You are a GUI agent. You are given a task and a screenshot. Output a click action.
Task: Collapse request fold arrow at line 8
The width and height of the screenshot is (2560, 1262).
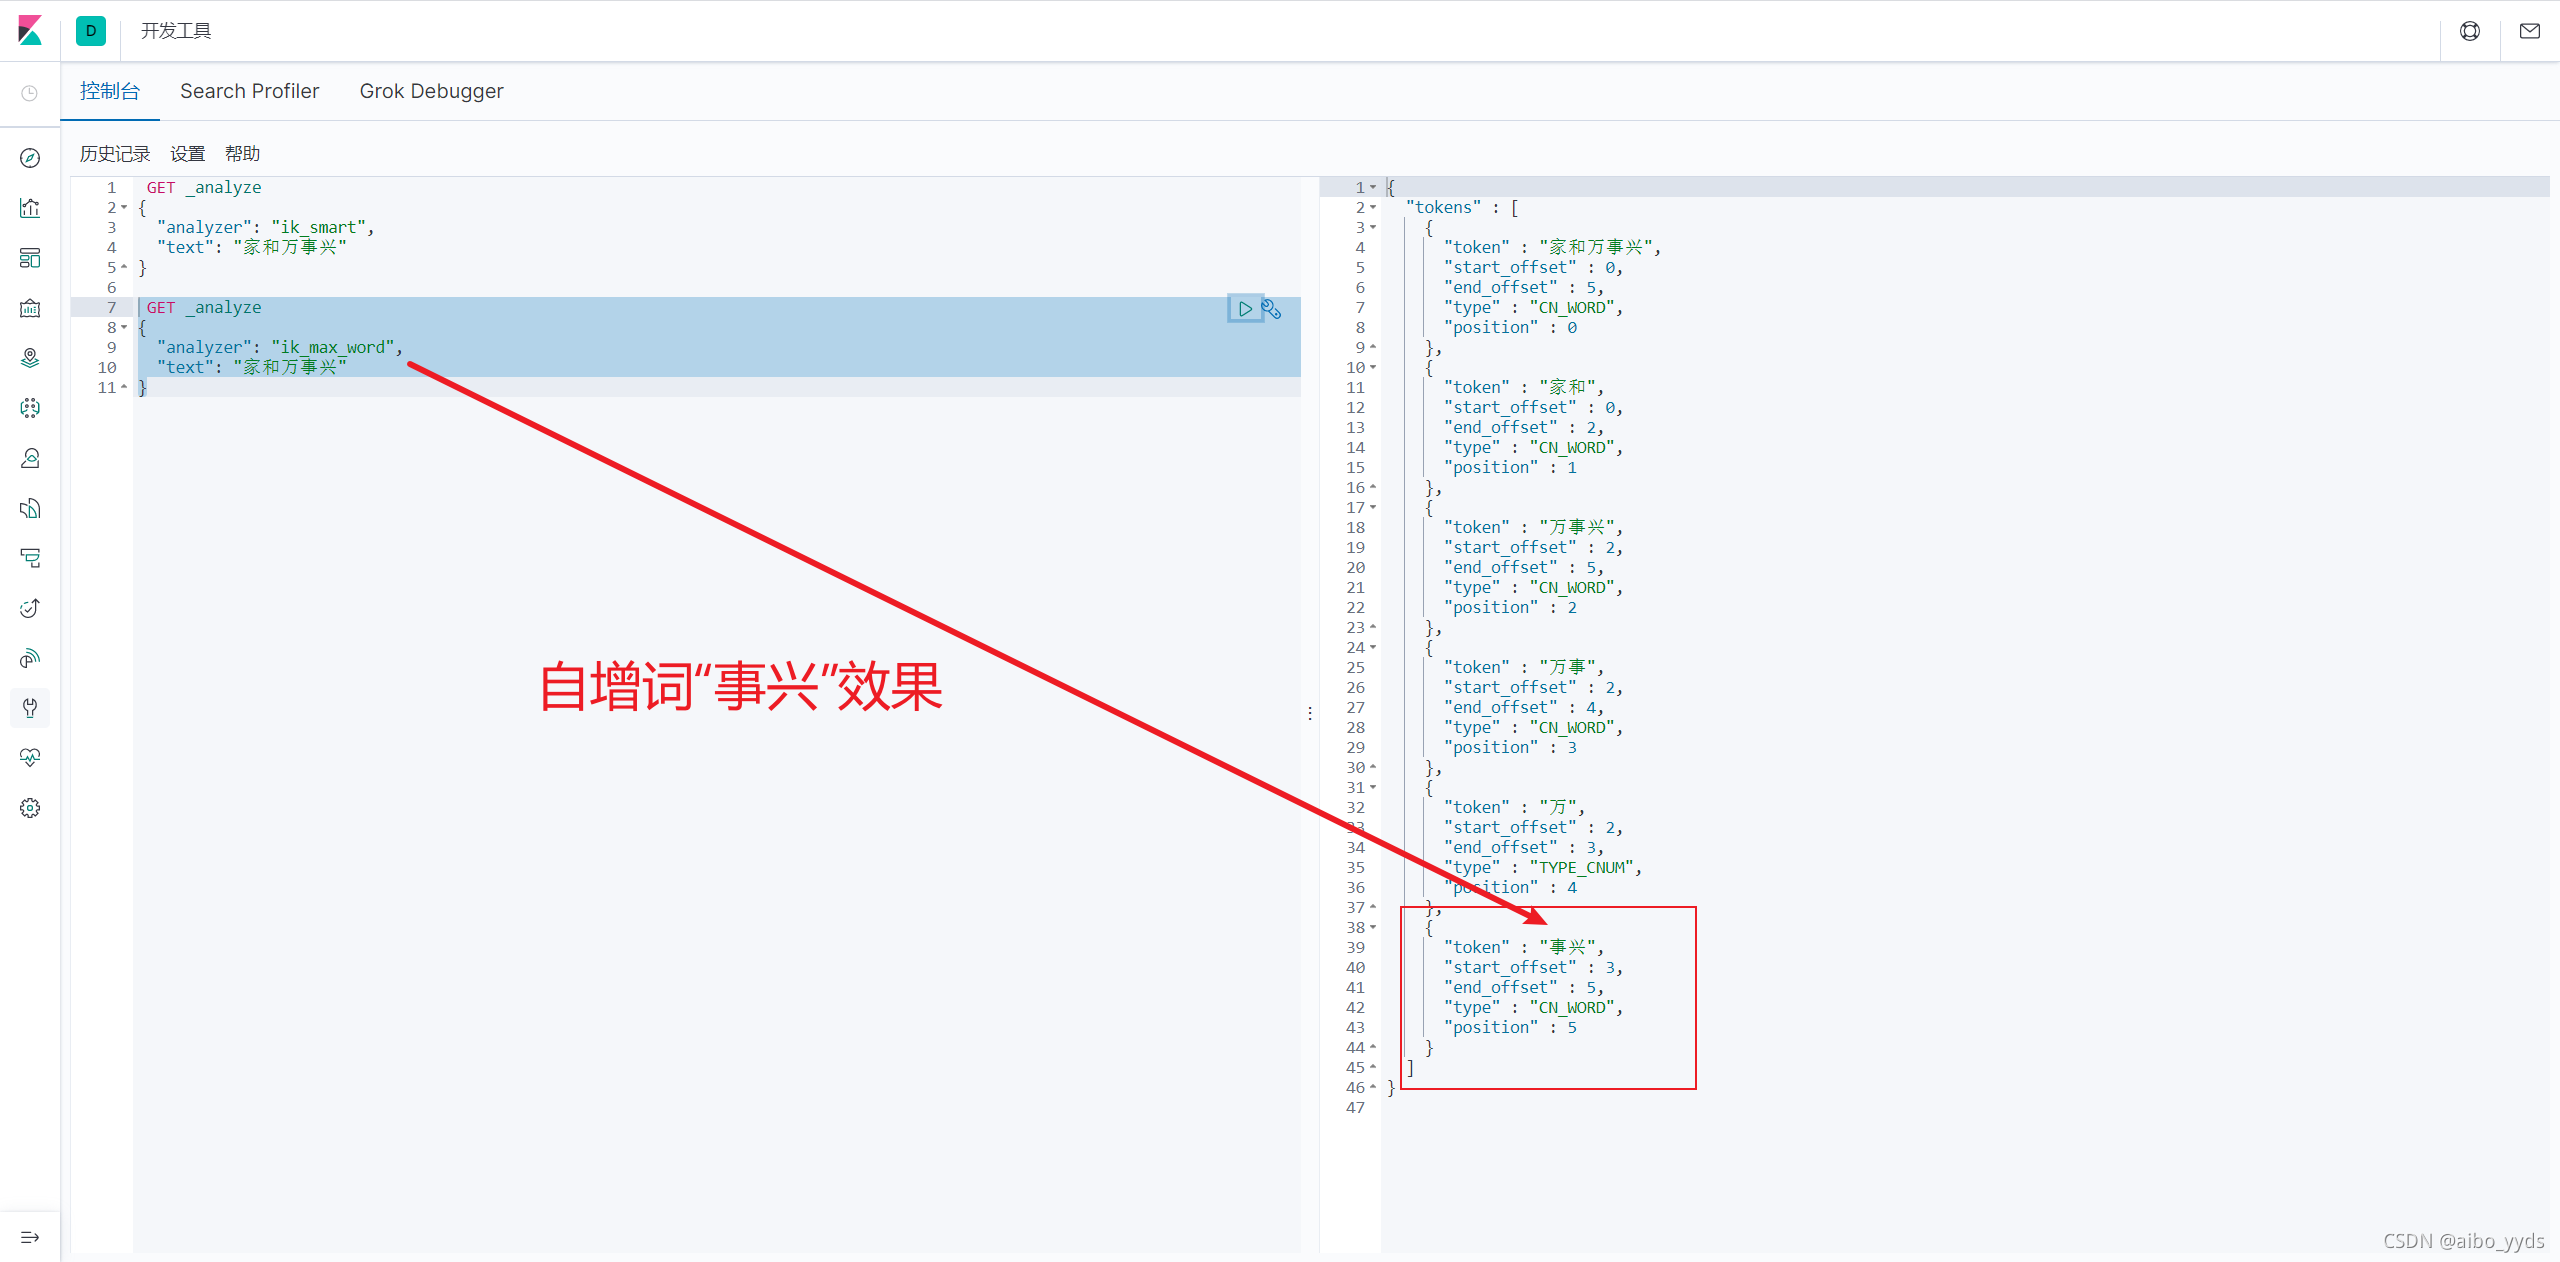click(124, 328)
